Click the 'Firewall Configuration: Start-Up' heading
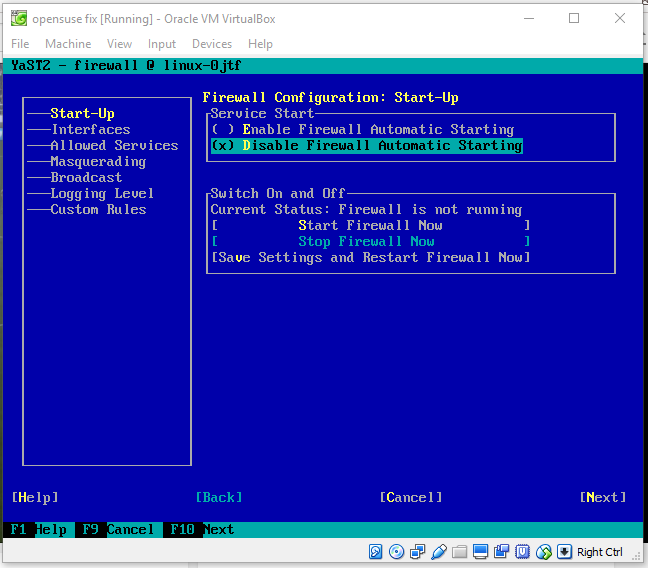Image resolution: width=648 pixels, height=568 pixels. [330, 98]
